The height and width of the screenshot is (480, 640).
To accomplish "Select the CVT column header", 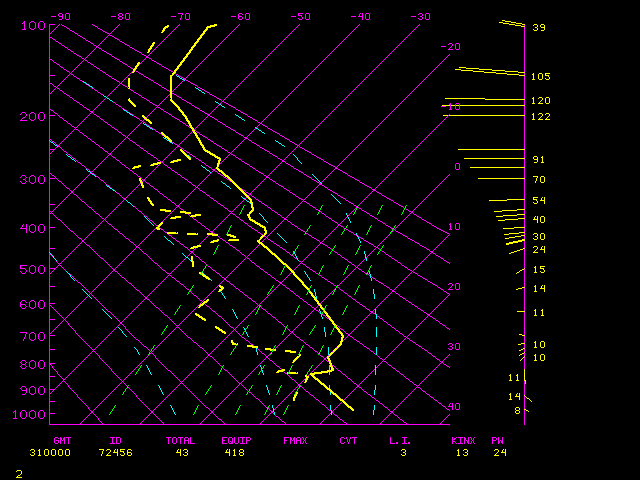I will tap(348, 441).
